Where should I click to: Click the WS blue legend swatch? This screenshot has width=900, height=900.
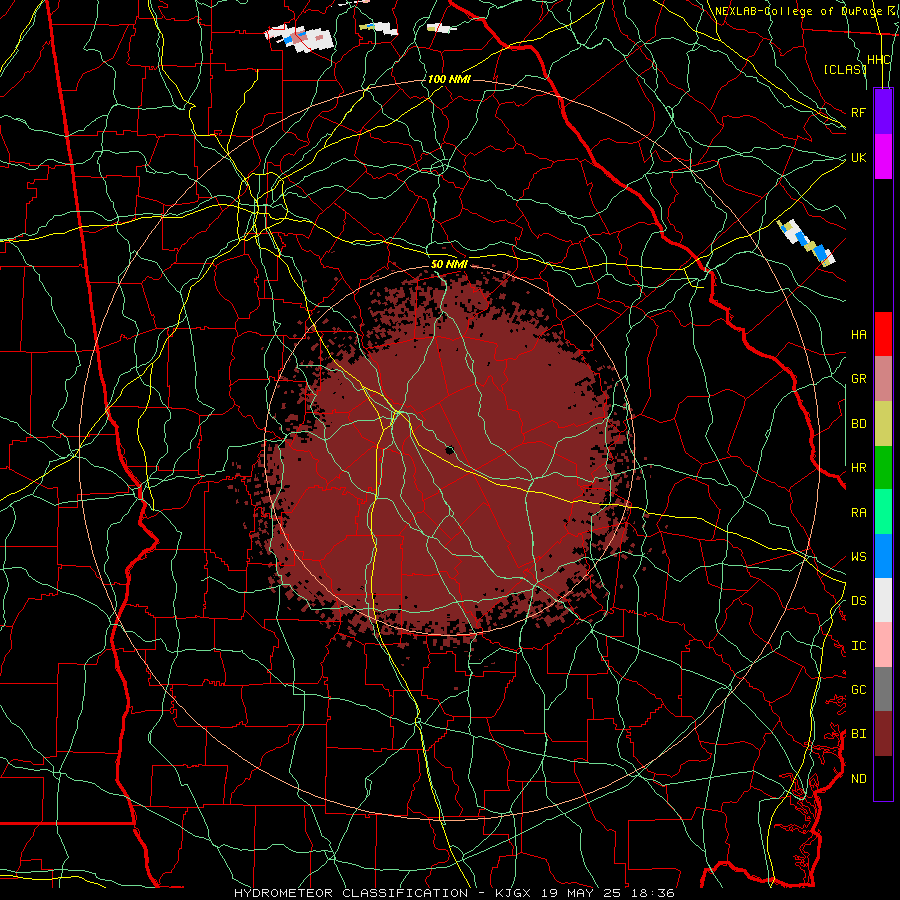click(883, 556)
